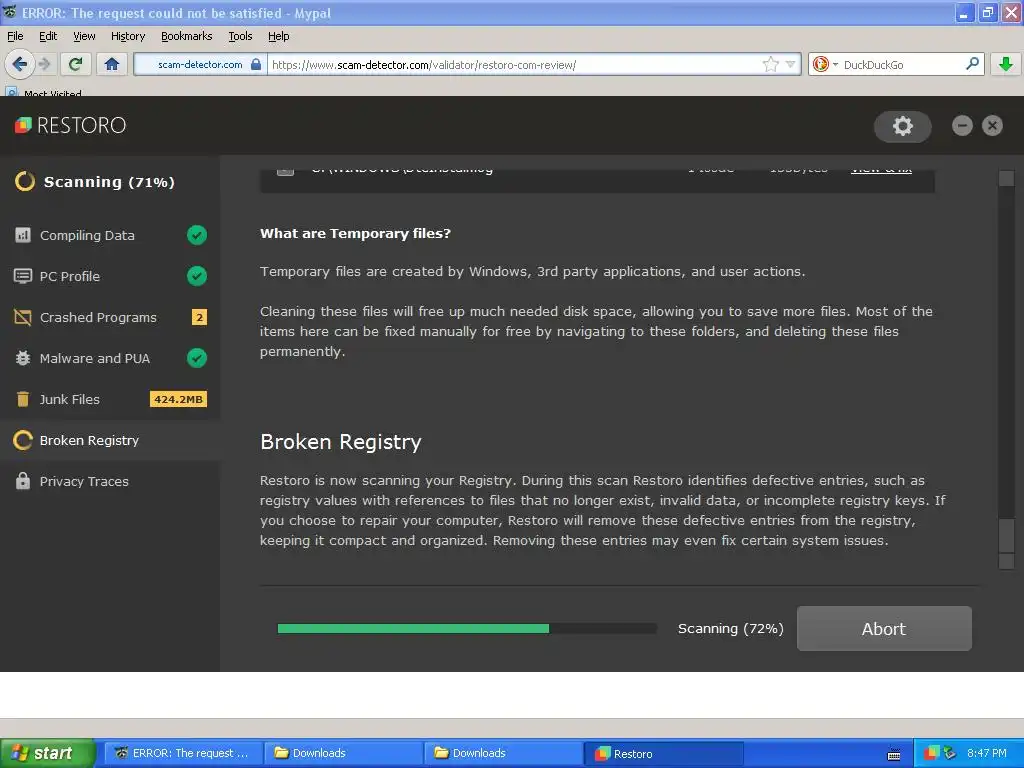The height and width of the screenshot is (768, 1024).
Task: Abort the Restoro scan
Action: point(884,628)
